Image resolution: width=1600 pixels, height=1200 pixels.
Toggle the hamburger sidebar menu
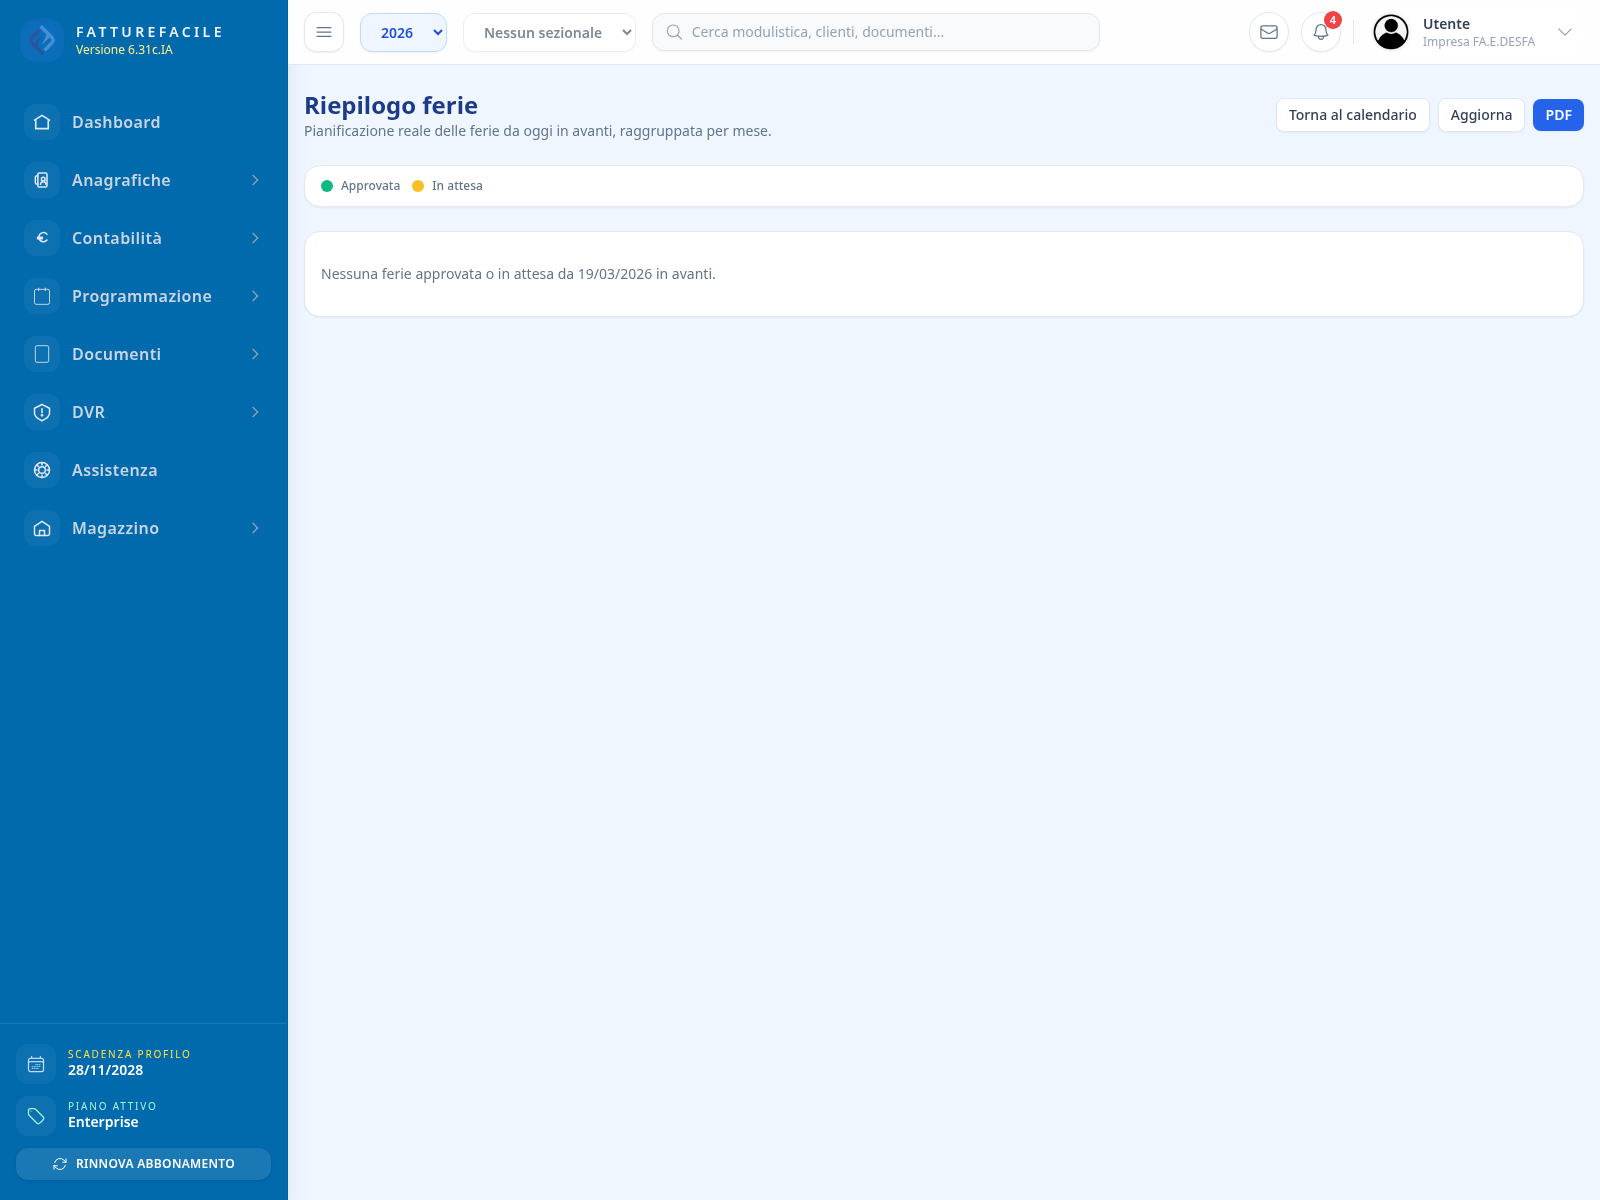click(x=324, y=32)
